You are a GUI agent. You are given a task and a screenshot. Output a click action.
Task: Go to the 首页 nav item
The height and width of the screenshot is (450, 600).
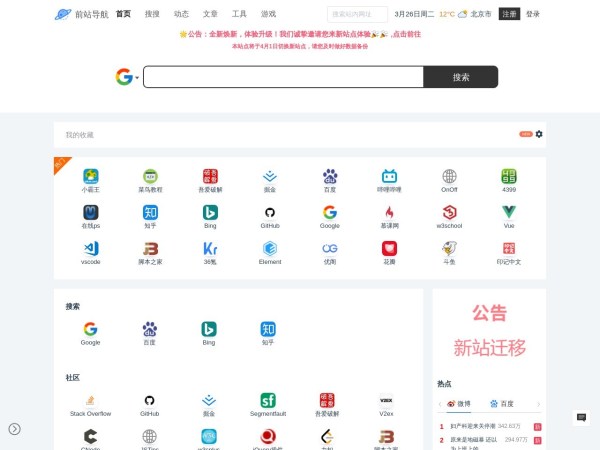click(x=123, y=14)
